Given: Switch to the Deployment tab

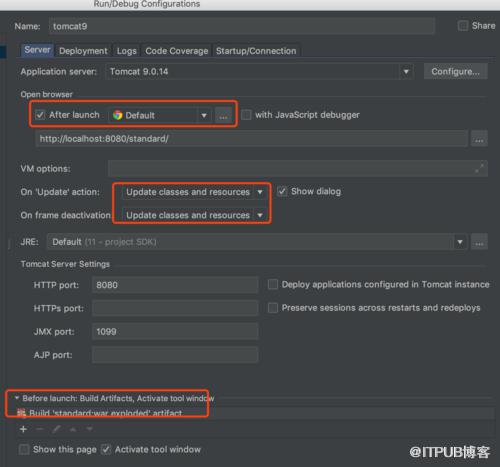Looking at the screenshot, I should pyautogui.click(x=83, y=51).
